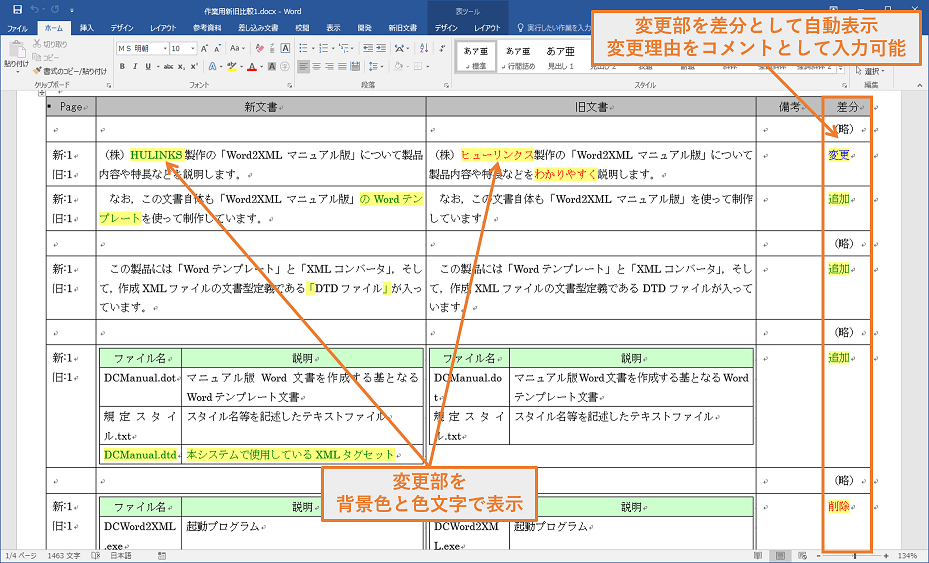The image size is (929, 563).
Task: Switch to the 参考資料 (References) tab
Action: tap(207, 28)
